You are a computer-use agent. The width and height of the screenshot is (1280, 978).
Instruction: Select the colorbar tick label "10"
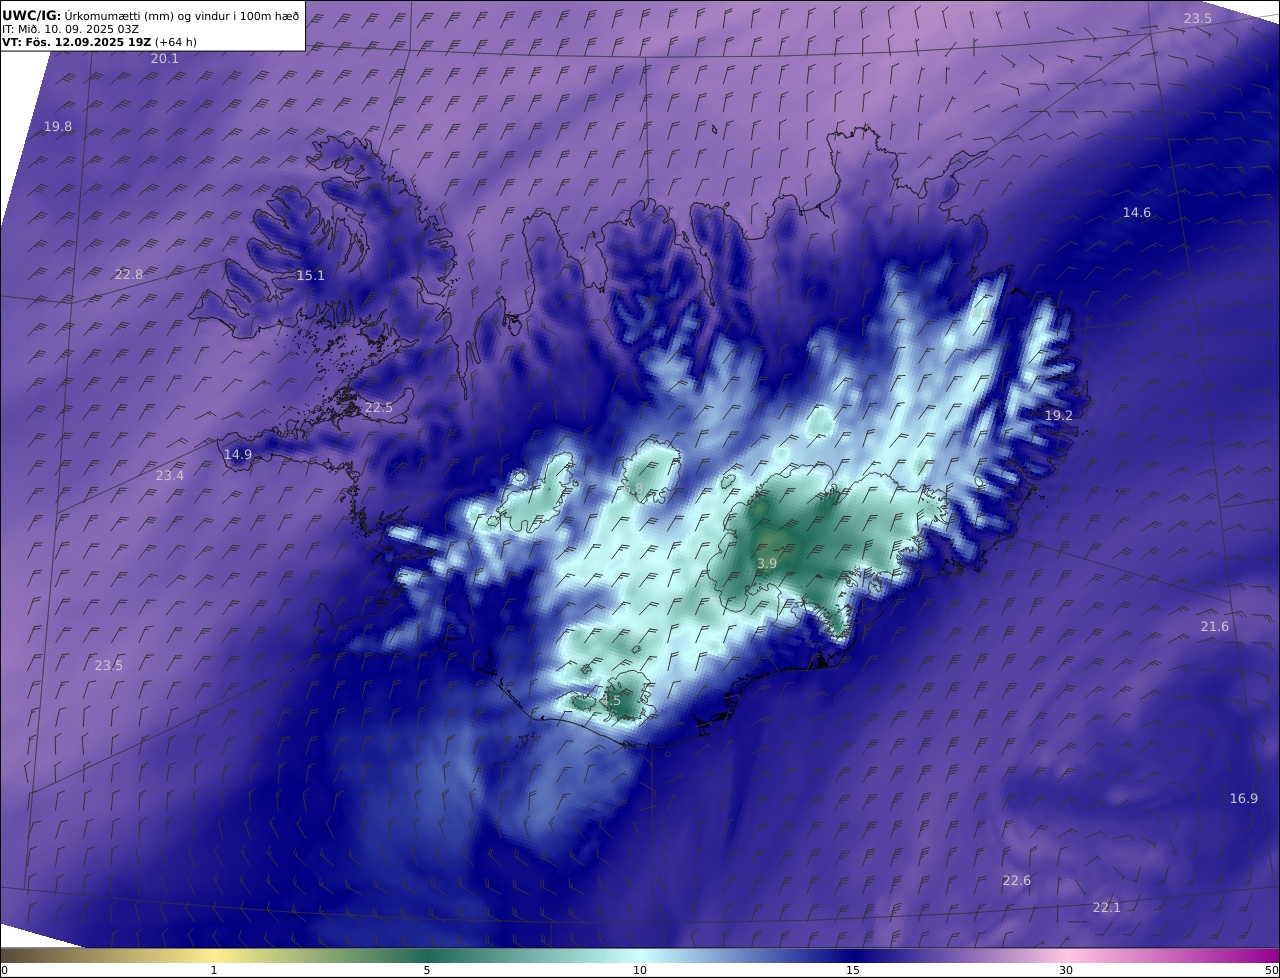[640, 970]
